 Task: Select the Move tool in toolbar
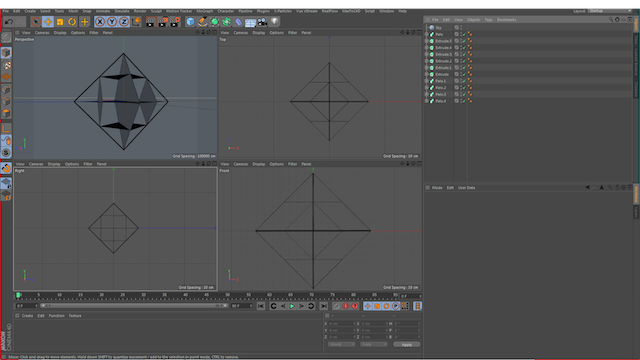(48, 22)
